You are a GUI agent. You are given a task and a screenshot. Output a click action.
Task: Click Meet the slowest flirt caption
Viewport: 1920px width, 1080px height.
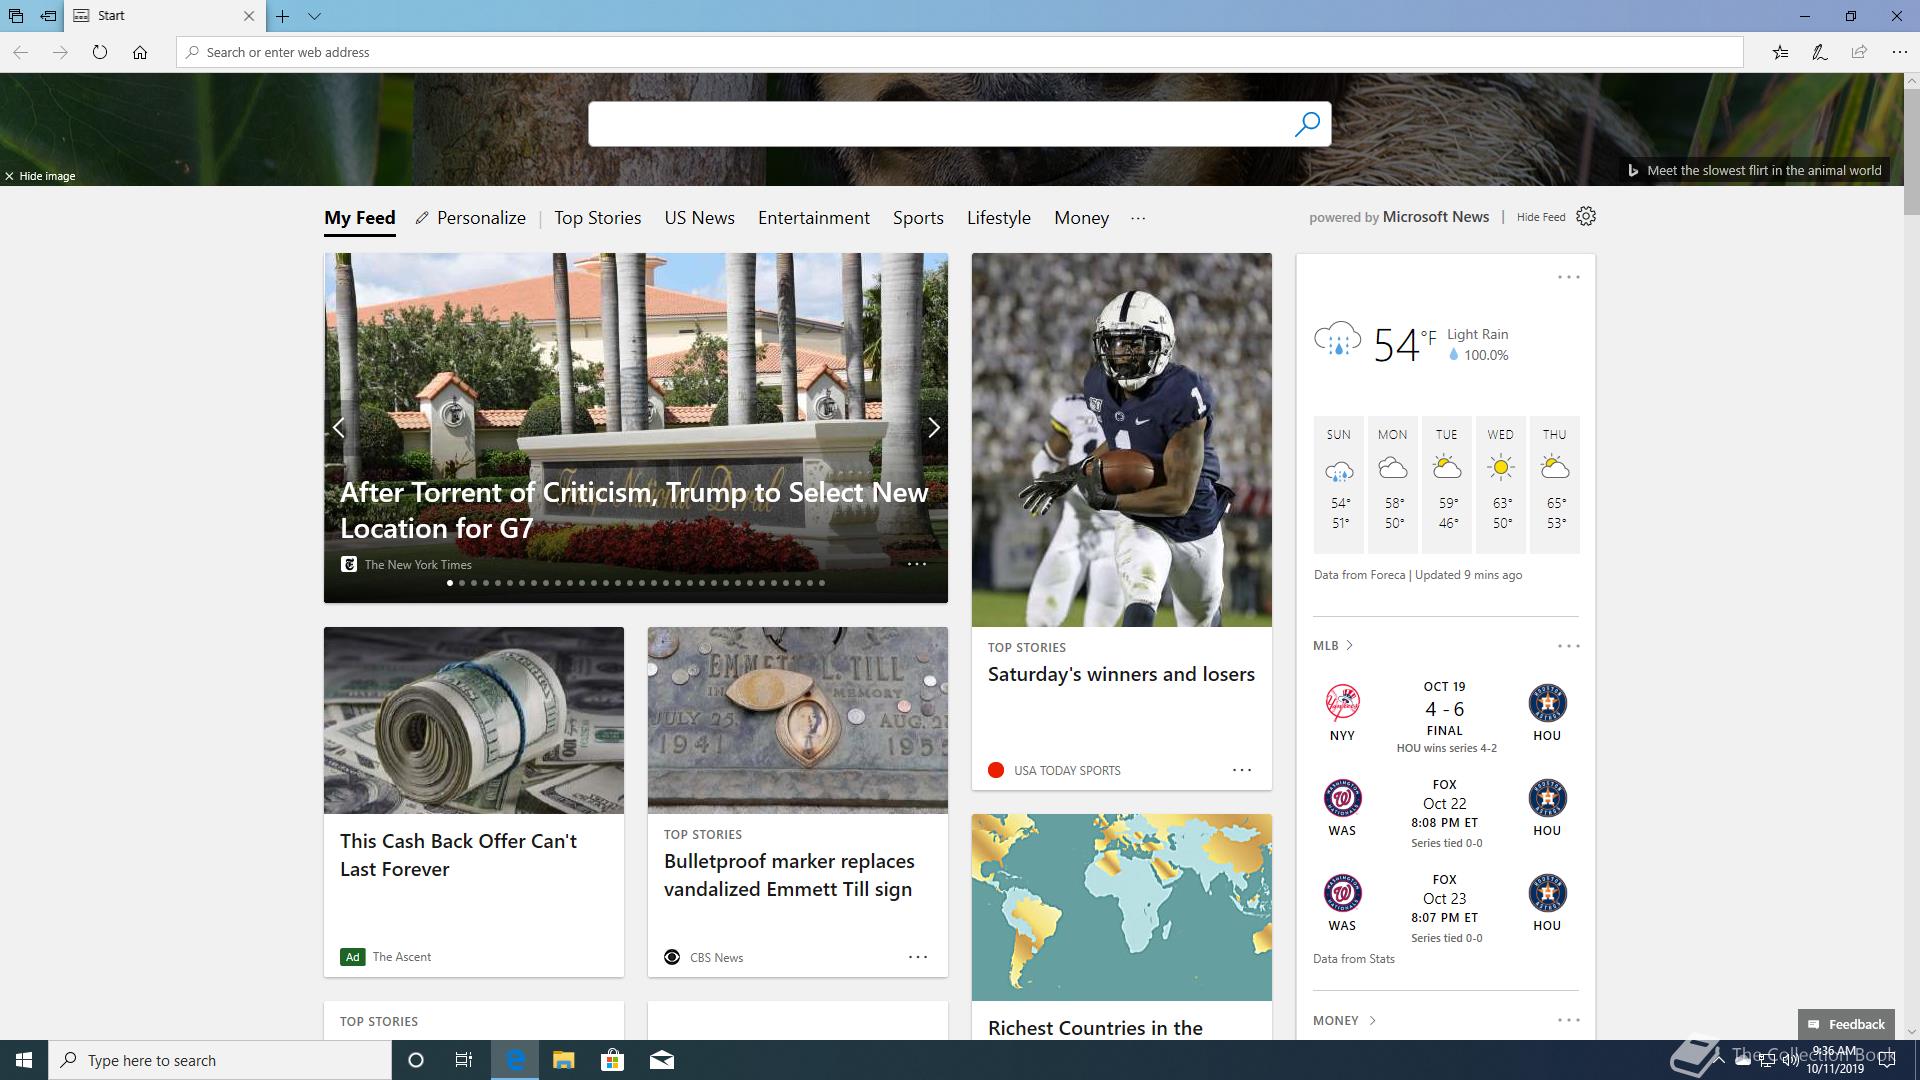[x=1755, y=170]
